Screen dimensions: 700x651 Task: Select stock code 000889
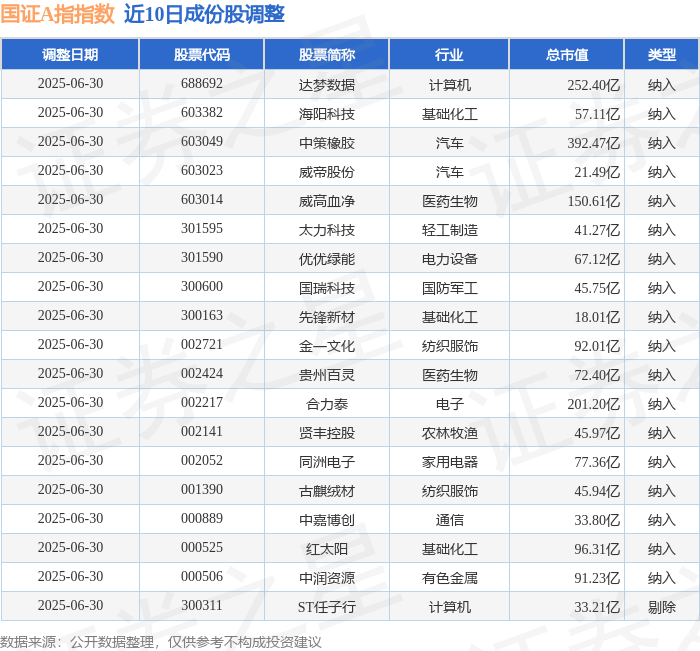click(202, 519)
